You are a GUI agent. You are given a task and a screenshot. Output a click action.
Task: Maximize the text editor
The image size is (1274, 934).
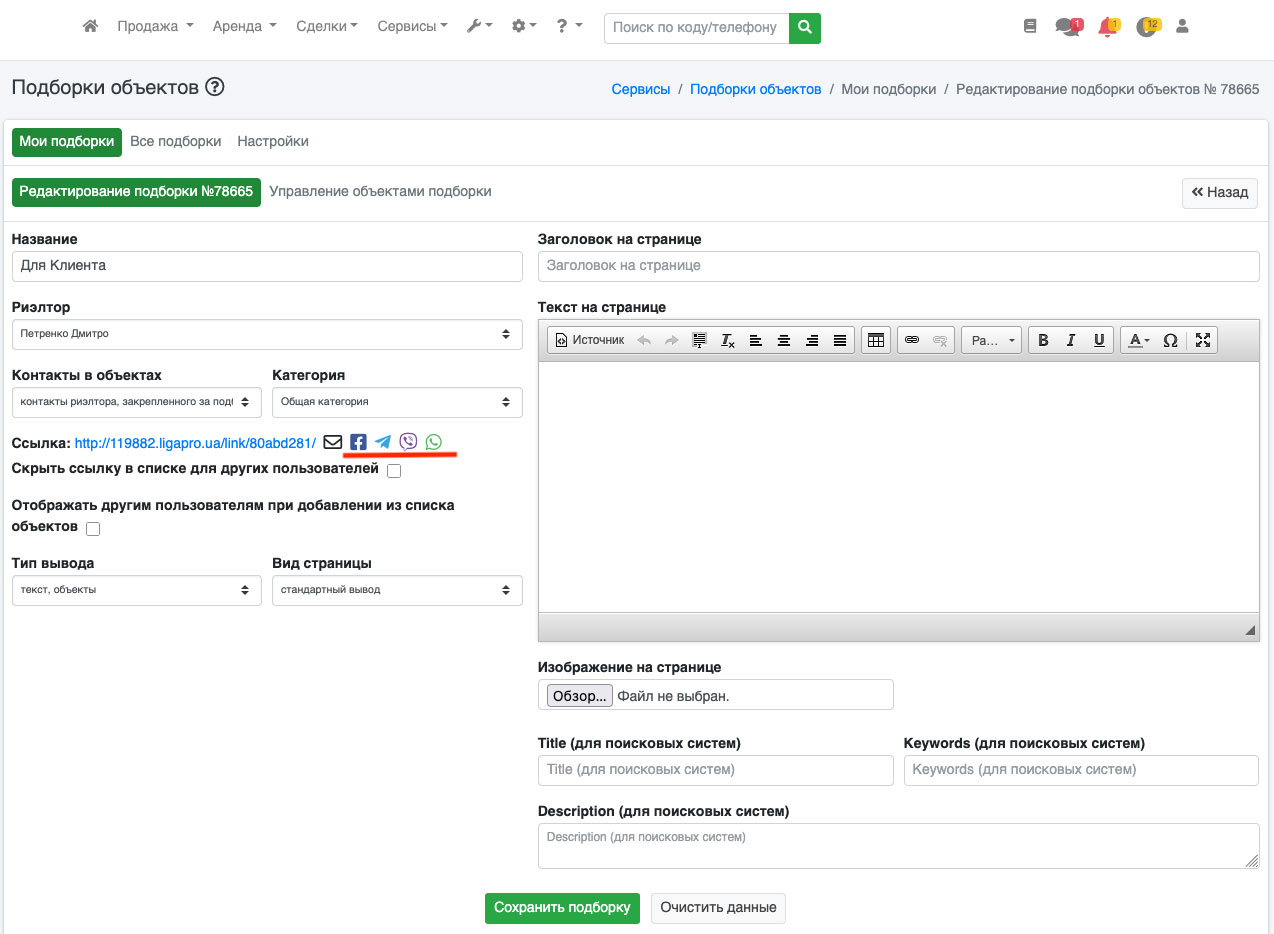(x=1203, y=340)
